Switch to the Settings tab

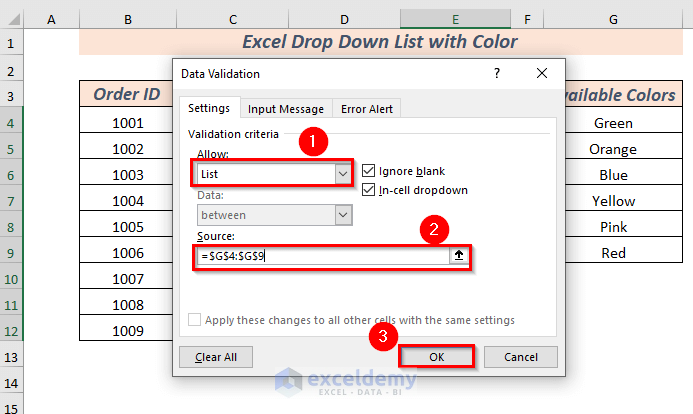tap(209, 108)
